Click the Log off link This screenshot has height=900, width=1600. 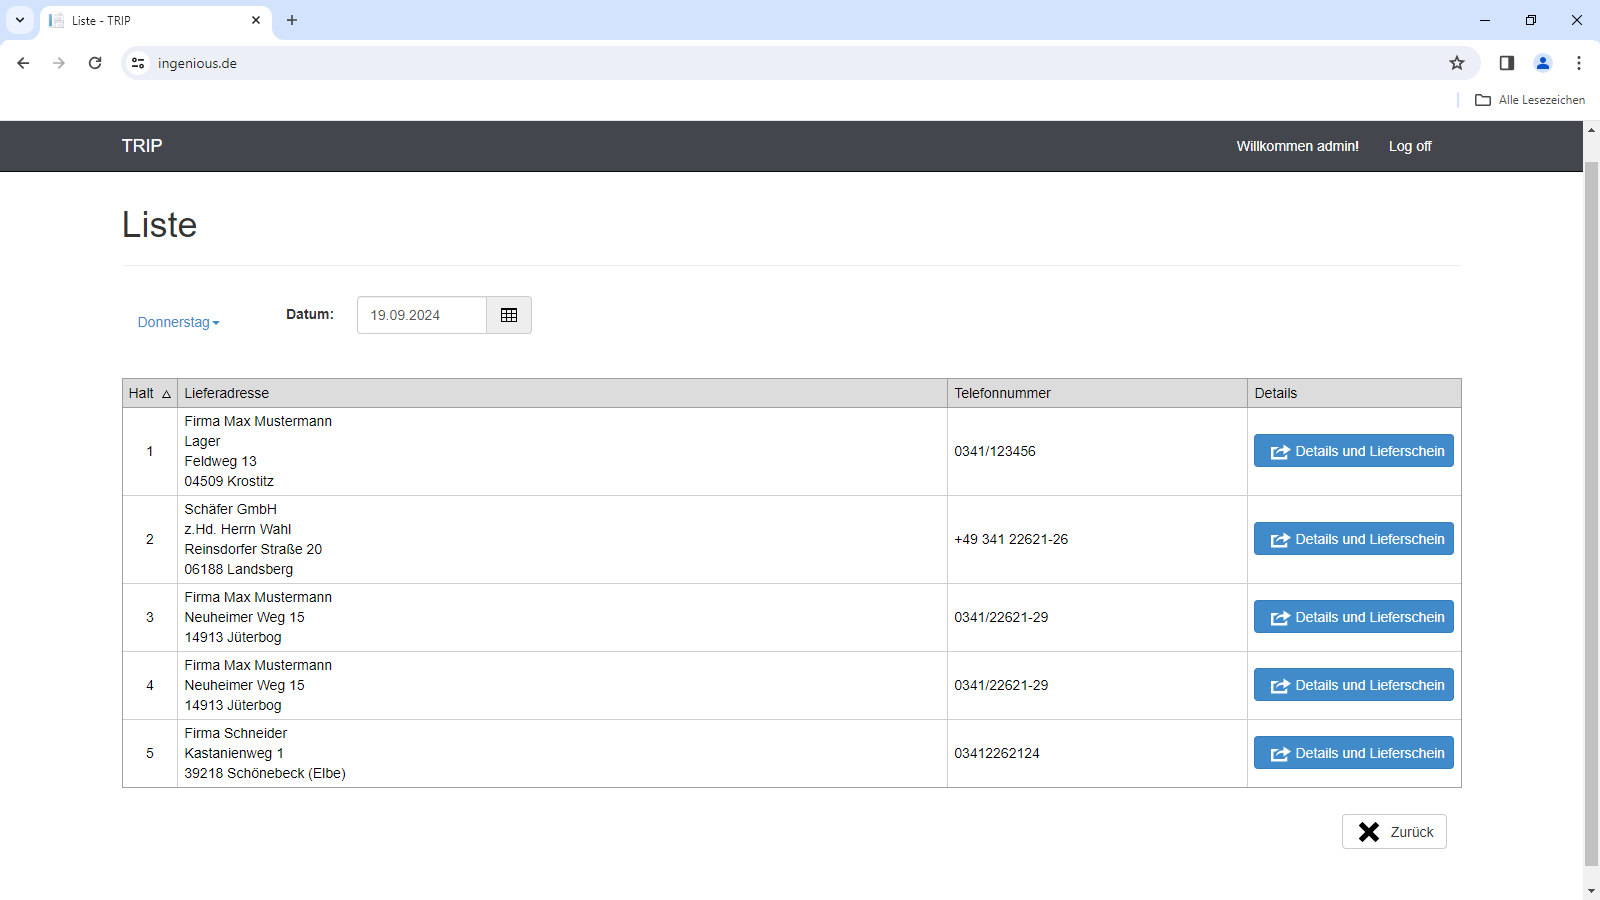coord(1410,146)
